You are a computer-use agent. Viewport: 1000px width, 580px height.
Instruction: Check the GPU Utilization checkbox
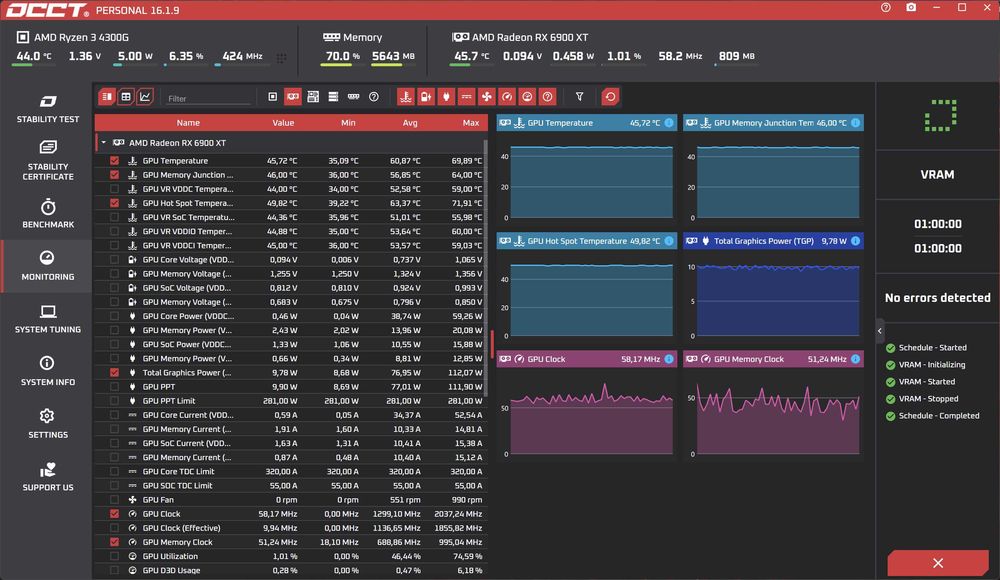[x=114, y=556]
